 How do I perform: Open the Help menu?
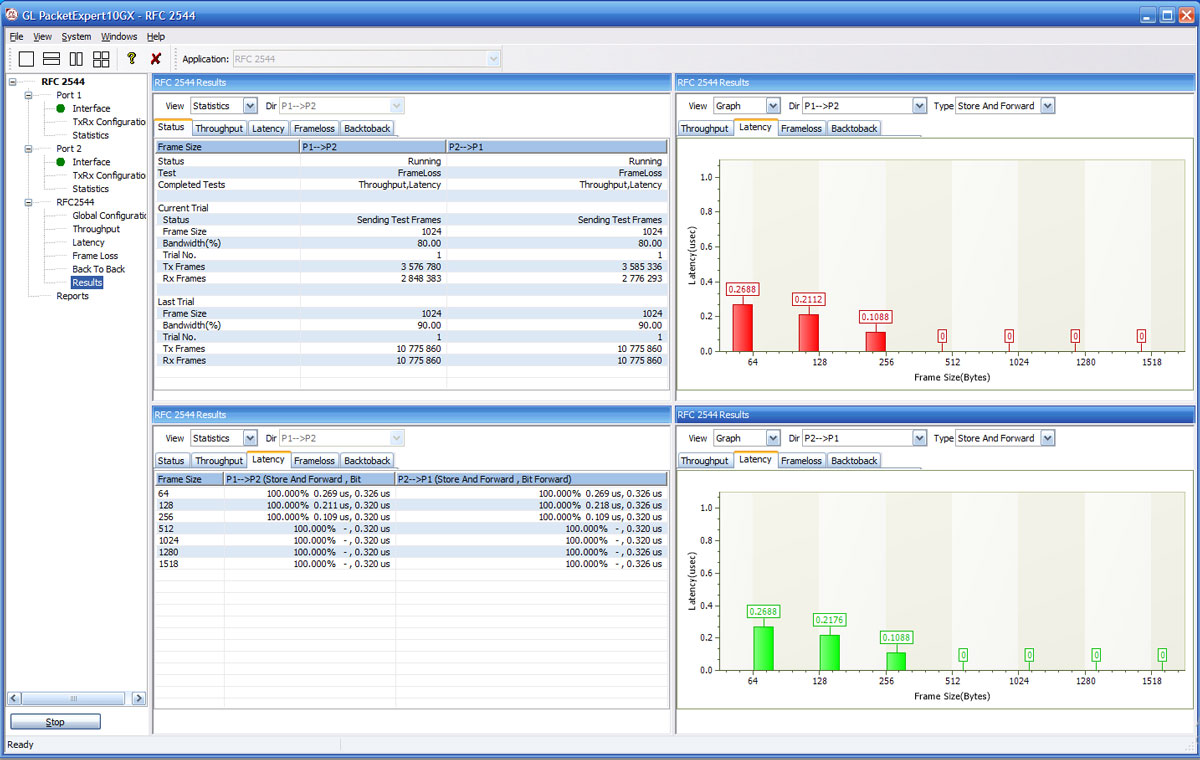coord(156,37)
